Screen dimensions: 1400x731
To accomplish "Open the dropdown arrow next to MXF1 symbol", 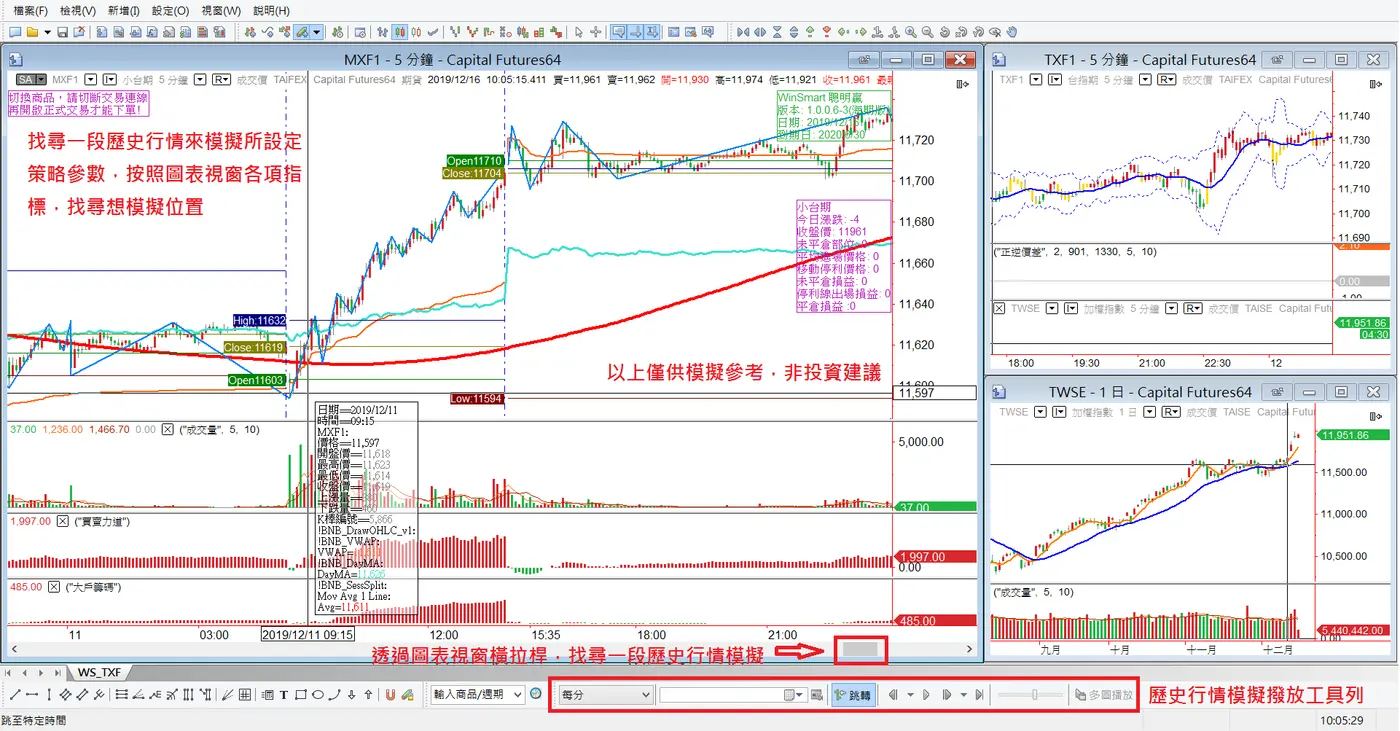I will [x=91, y=79].
